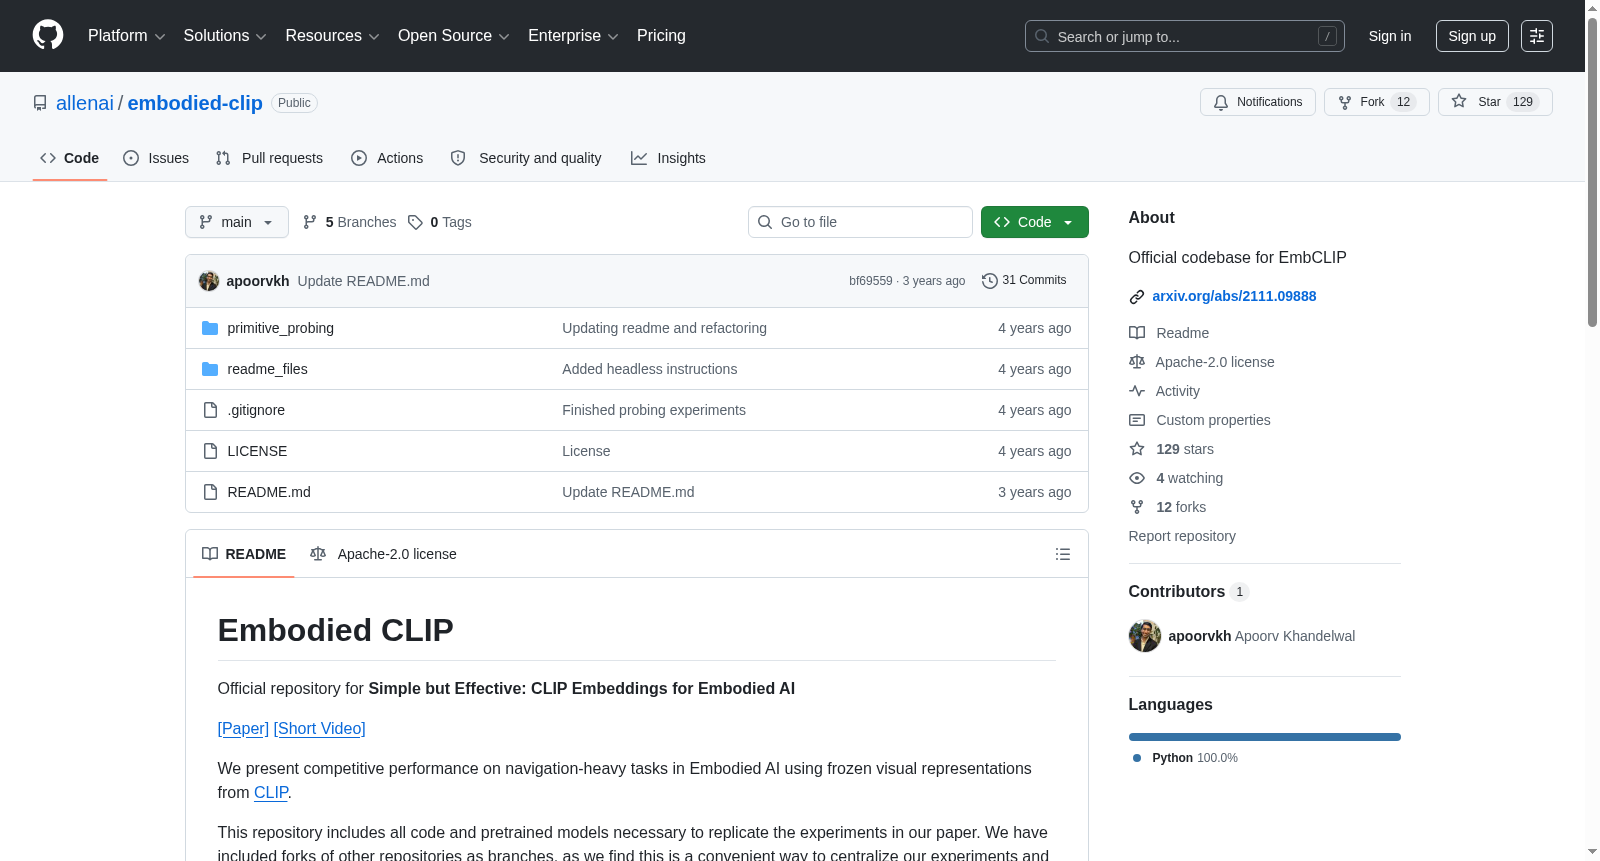The image size is (1600, 861).
Task: Open commit message 'Finished probing experiments'
Action: (x=654, y=410)
